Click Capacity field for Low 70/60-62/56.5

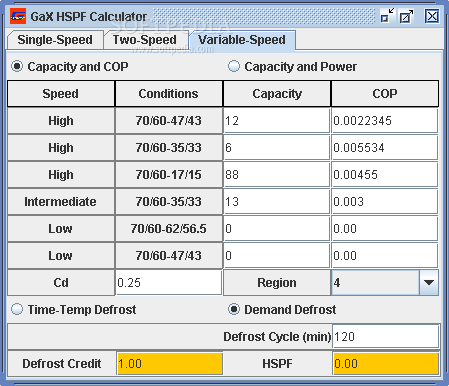tap(276, 229)
